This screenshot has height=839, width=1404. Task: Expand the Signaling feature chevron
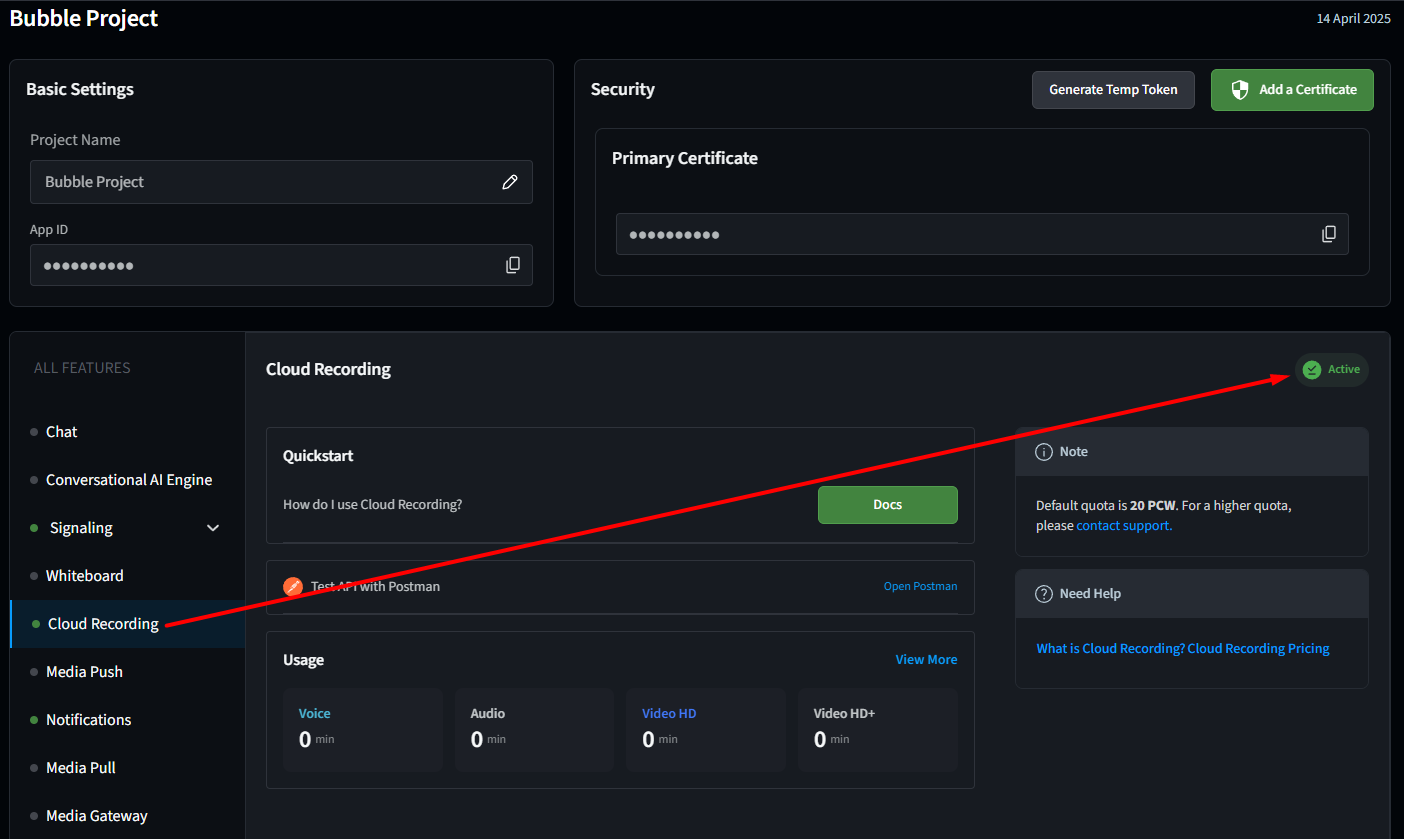click(213, 528)
